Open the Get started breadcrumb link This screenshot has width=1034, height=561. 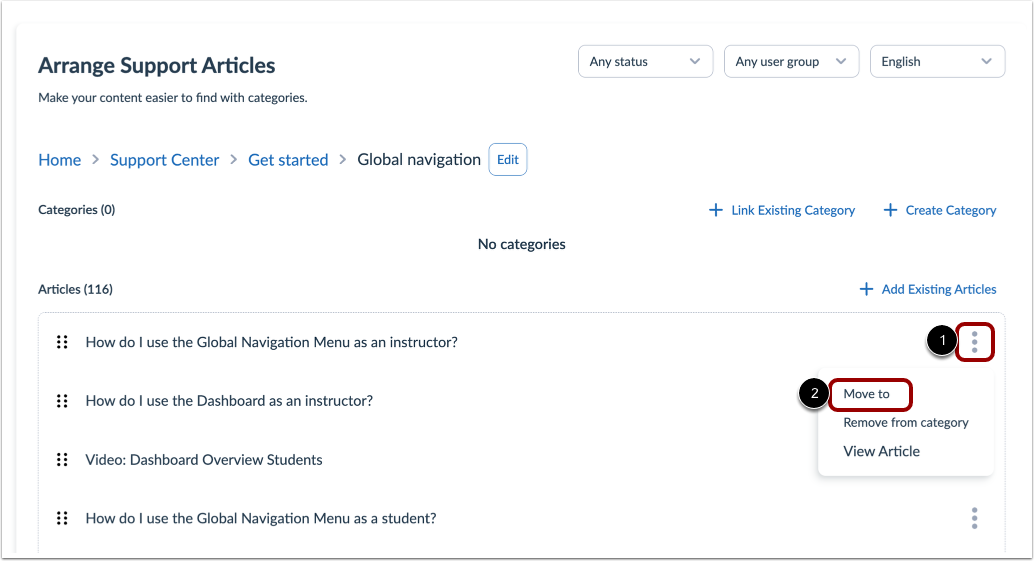tap(288, 160)
